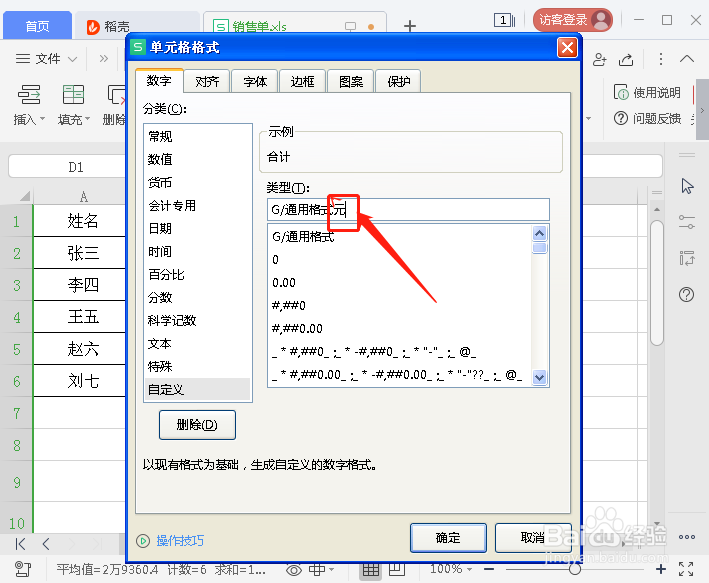Click the 插入 insert icon
This screenshot has width=709, height=583.
coord(29,95)
